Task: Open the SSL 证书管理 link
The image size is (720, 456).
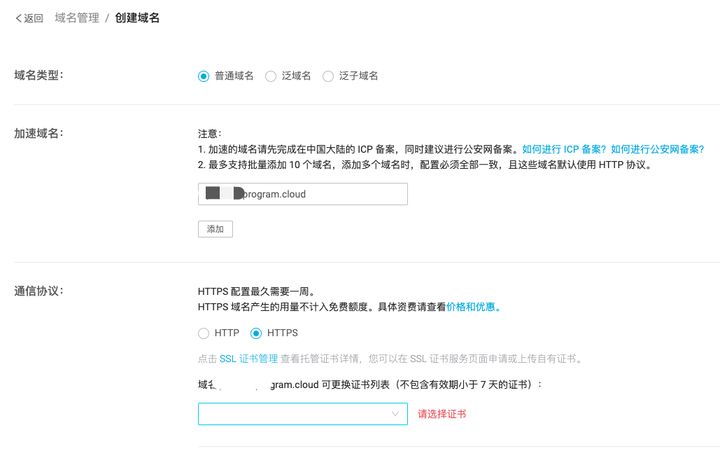Action: 248,359
